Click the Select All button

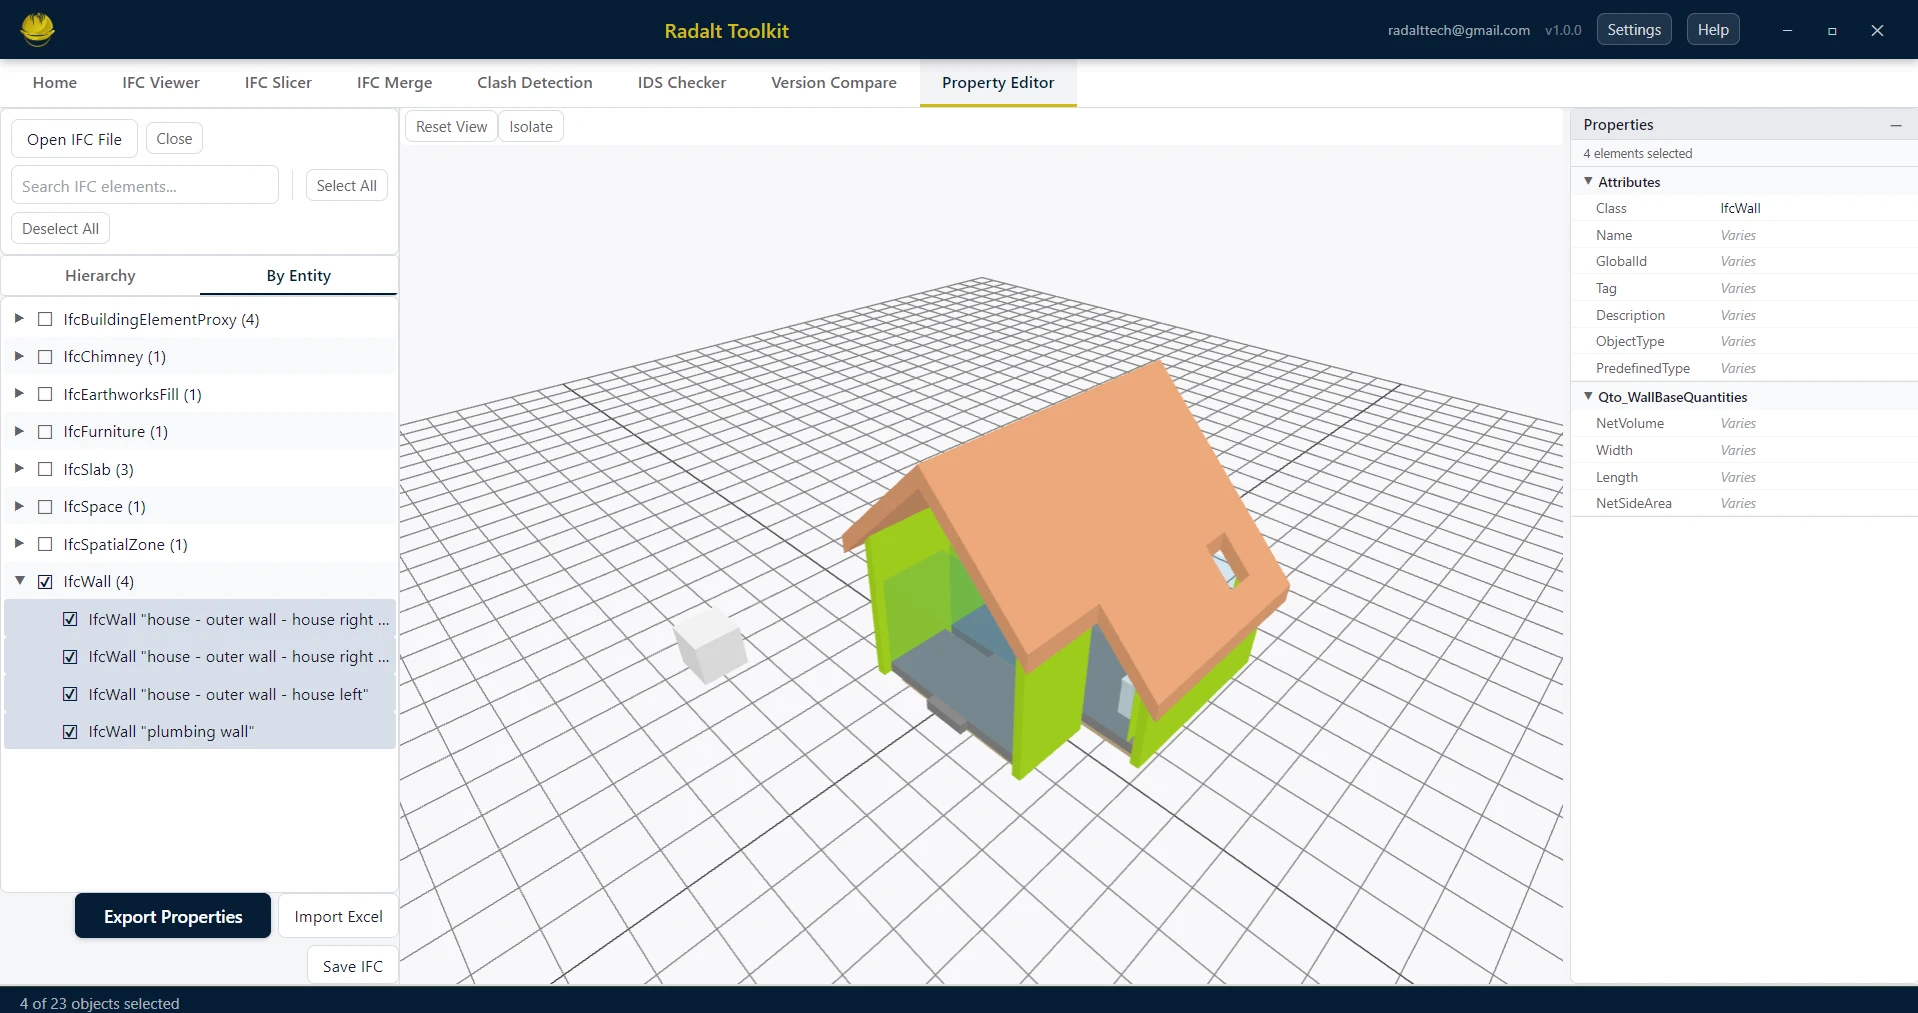click(x=346, y=185)
